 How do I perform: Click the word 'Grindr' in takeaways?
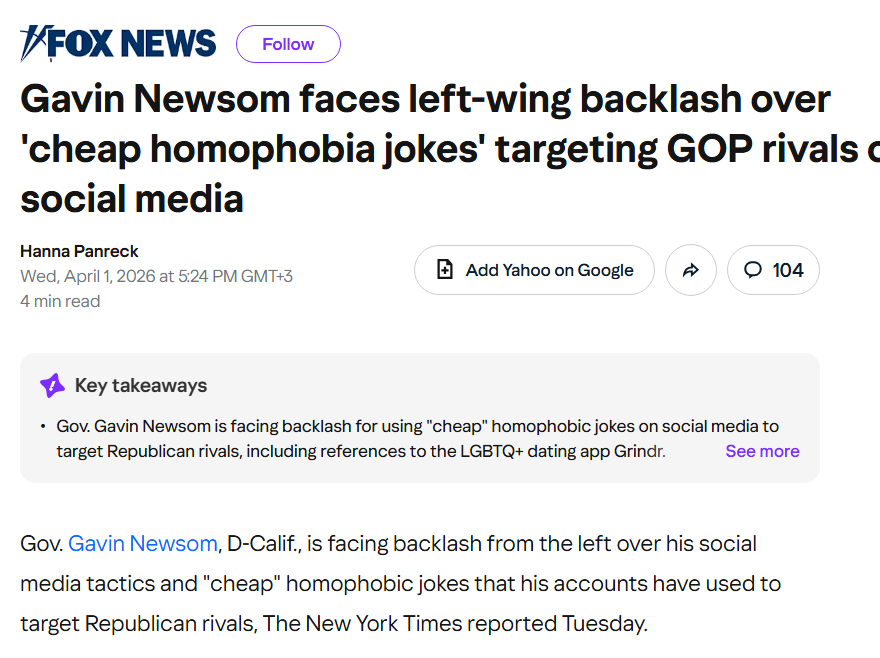[x=638, y=451]
